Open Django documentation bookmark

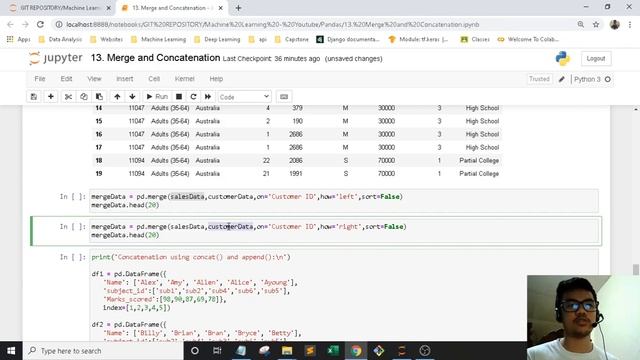pyautogui.click(x=348, y=39)
